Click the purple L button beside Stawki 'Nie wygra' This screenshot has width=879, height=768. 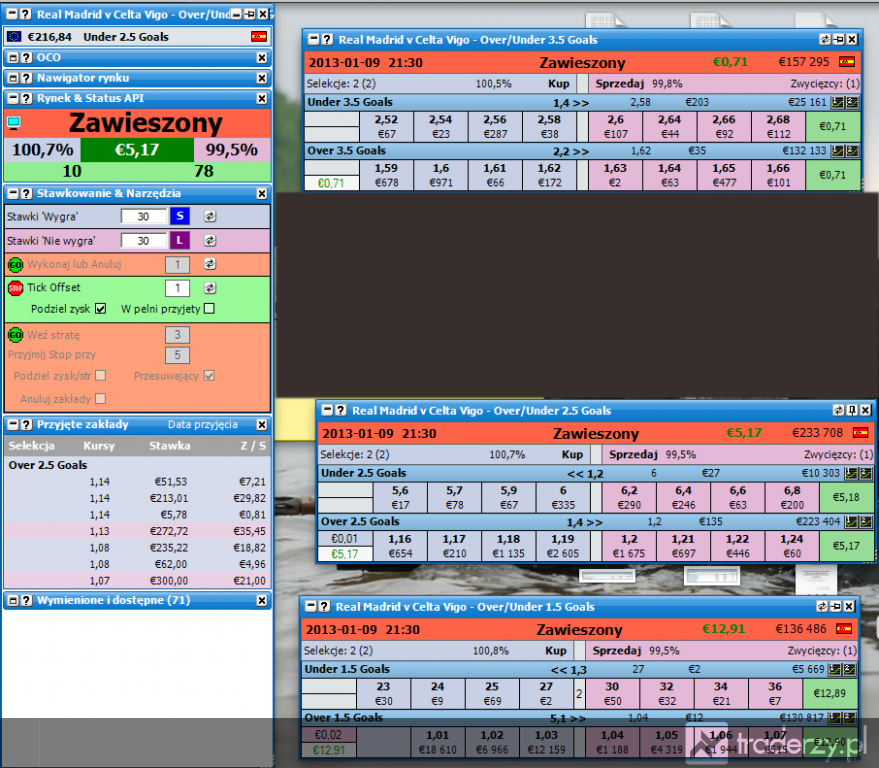(179, 240)
